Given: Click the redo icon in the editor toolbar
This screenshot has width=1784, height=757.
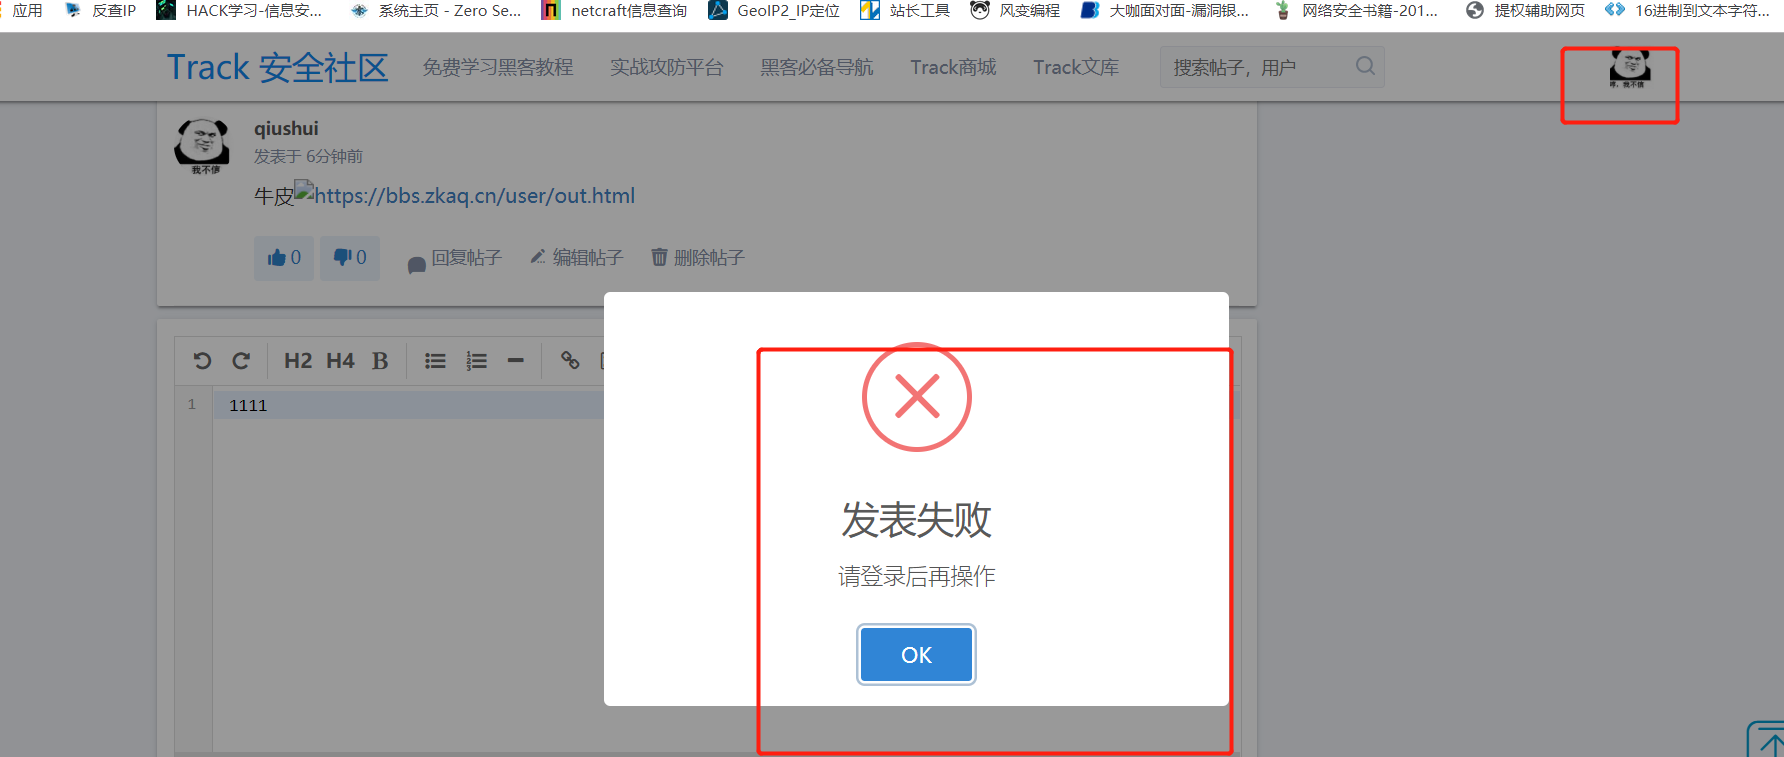Looking at the screenshot, I should coord(241,361).
